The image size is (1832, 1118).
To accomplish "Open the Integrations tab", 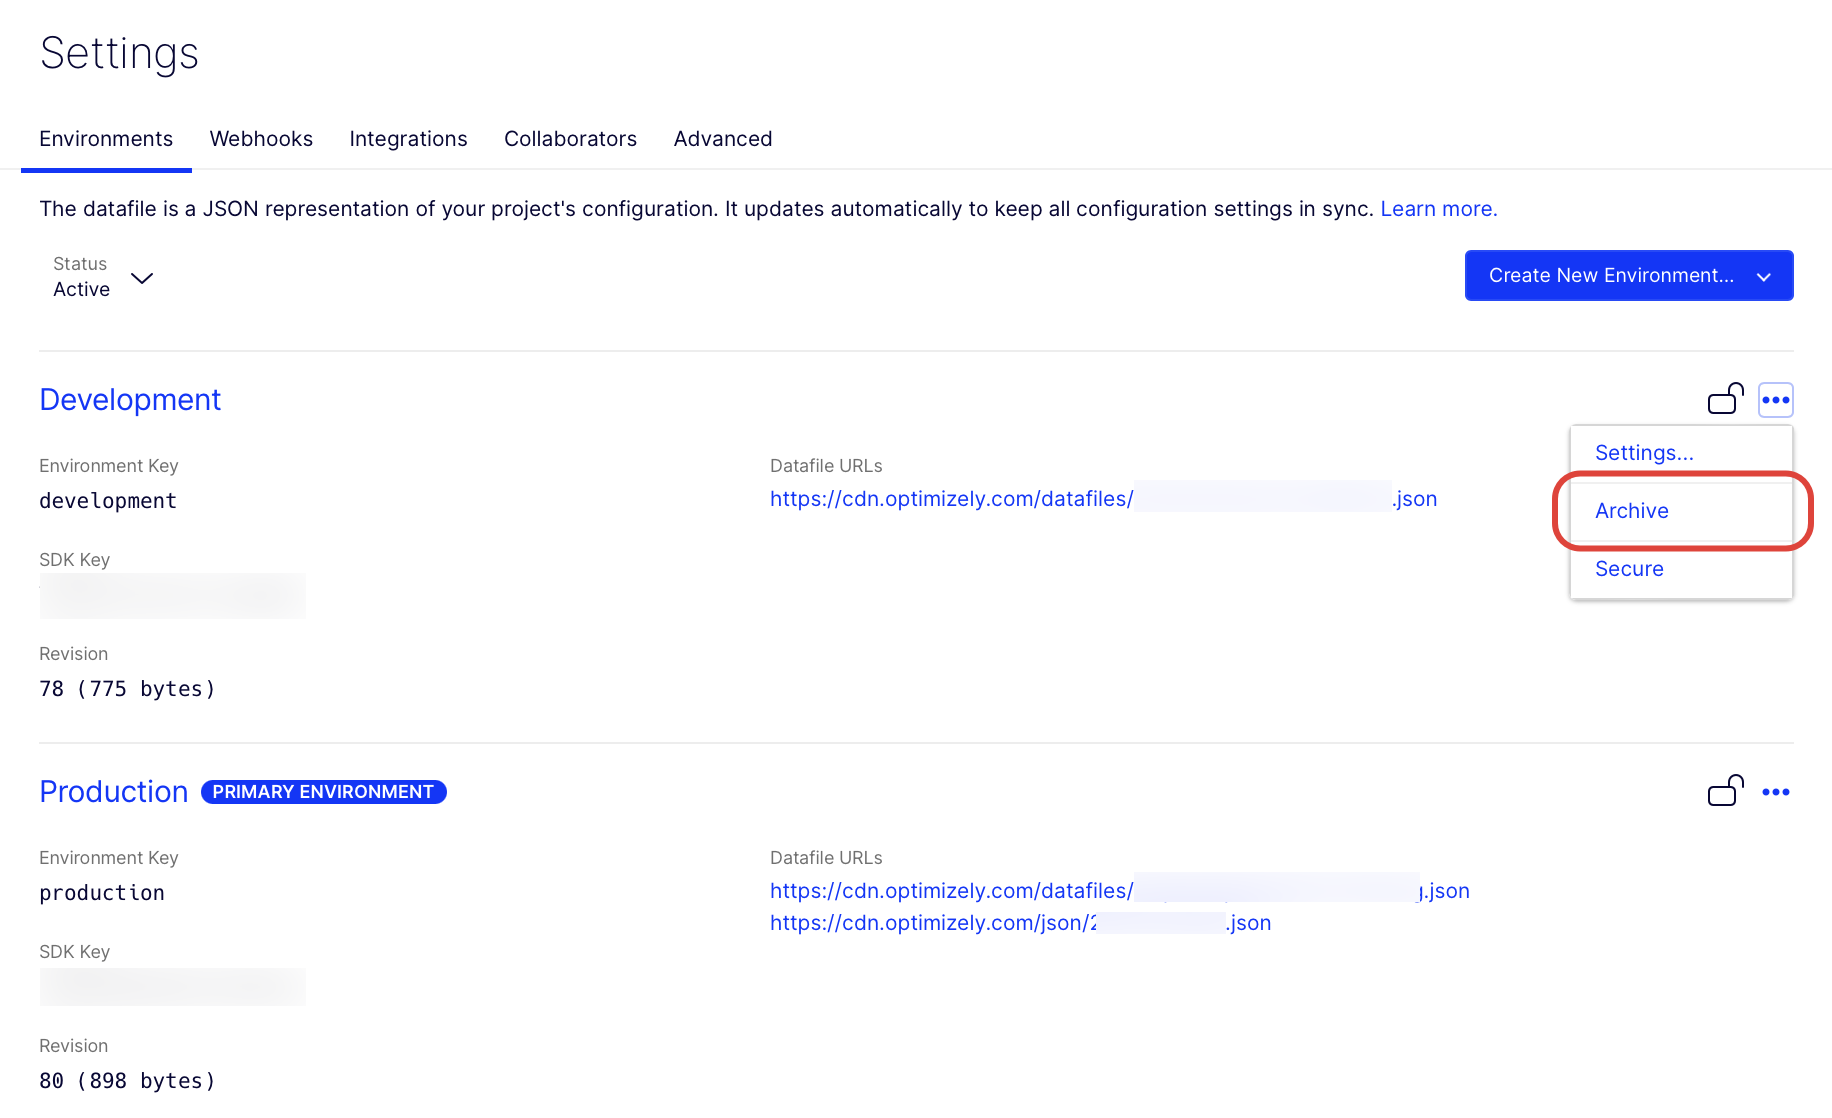I will tap(408, 139).
